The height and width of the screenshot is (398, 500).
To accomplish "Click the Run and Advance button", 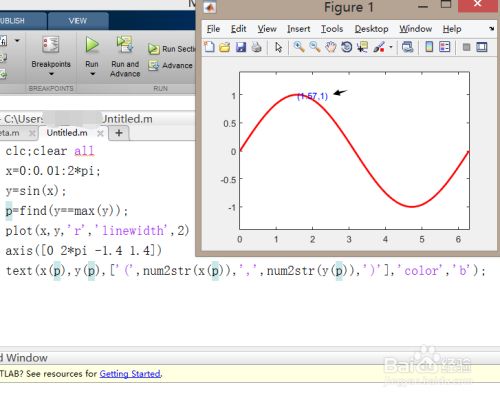I will (125, 56).
